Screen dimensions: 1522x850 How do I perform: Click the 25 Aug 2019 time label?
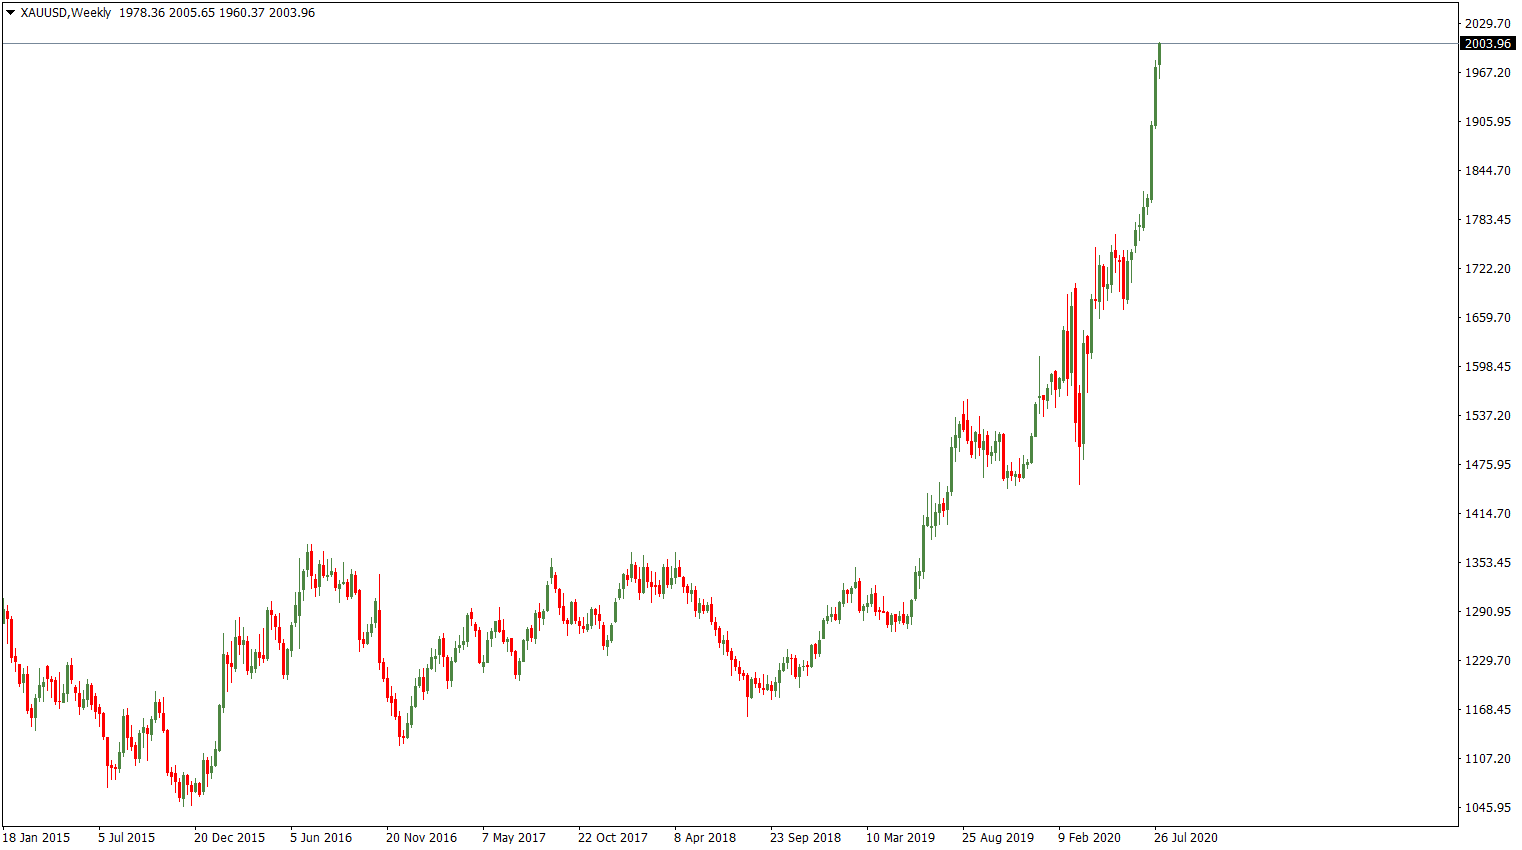click(997, 838)
